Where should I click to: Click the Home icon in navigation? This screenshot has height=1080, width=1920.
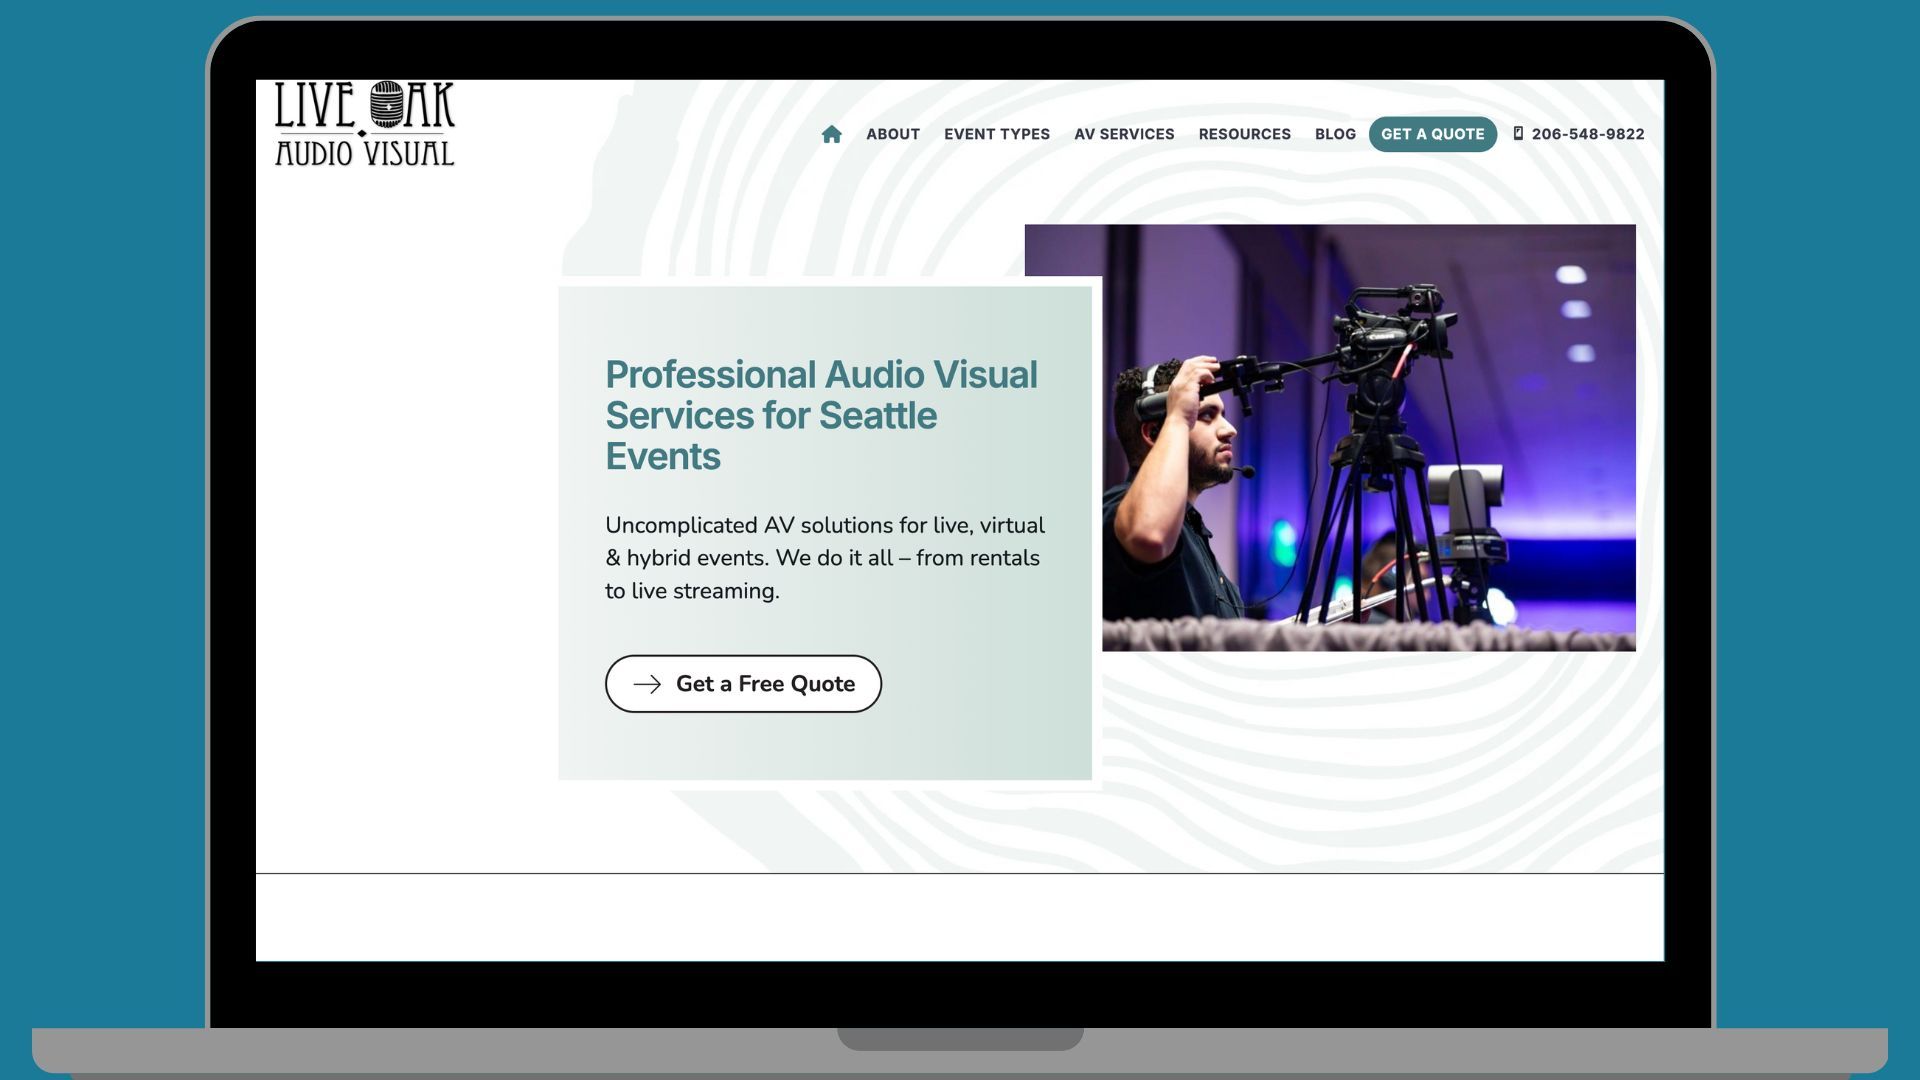pos(831,134)
